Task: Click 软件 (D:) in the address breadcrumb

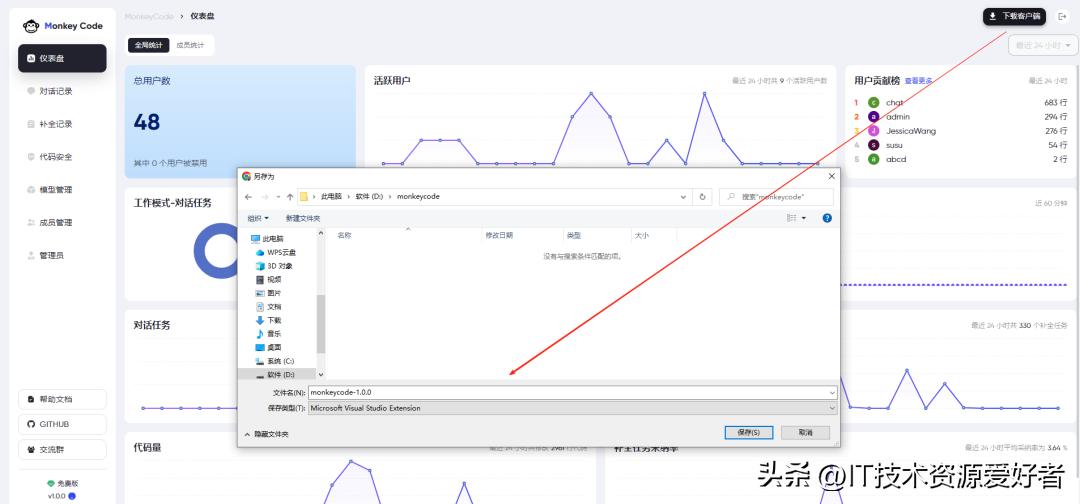Action: [369, 197]
